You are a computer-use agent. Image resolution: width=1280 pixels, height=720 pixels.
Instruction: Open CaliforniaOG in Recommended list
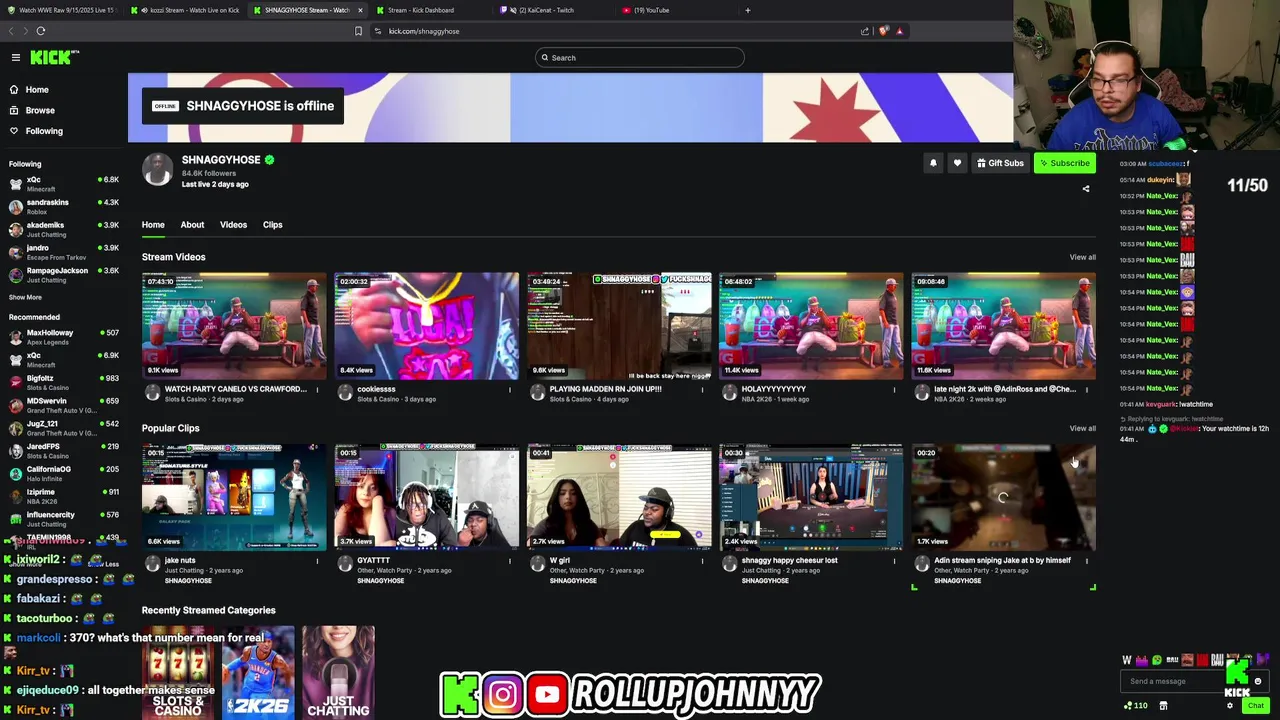[64, 473]
